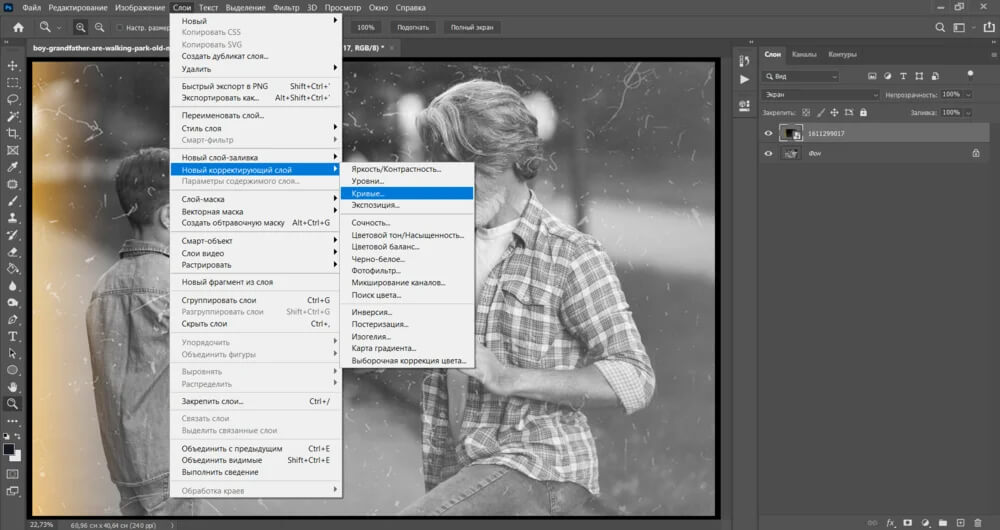This screenshot has height=530, width=1000.
Task: Click the foreground color swatch
Action: pyautogui.click(x=9, y=450)
